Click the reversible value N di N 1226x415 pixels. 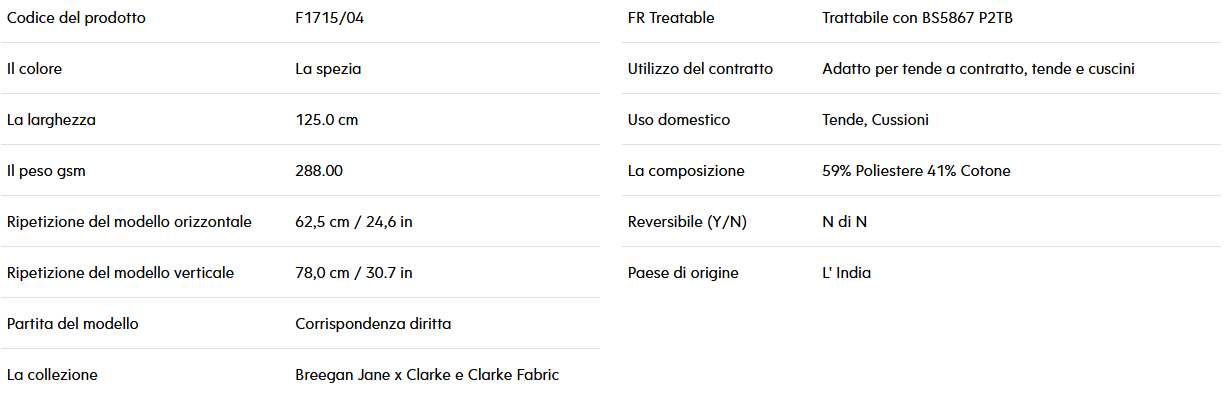844,222
